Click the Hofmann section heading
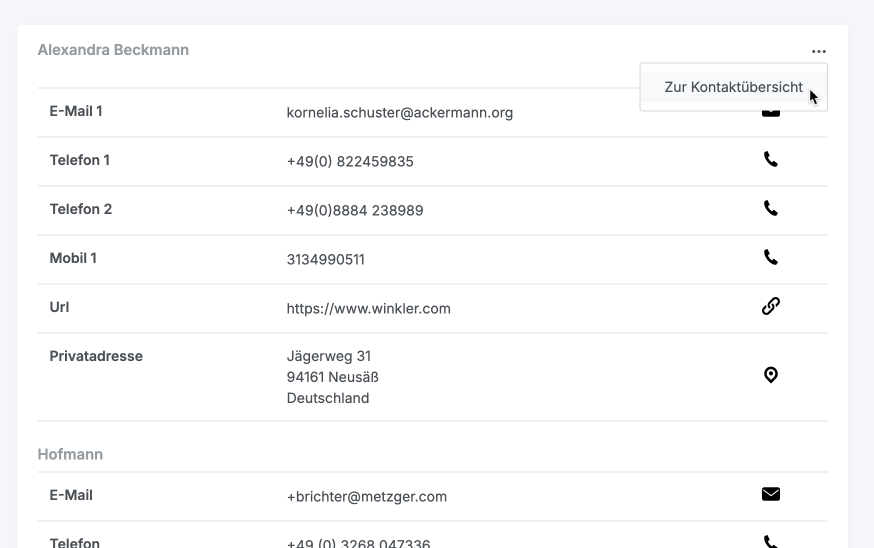This screenshot has width=874, height=548. (70, 454)
